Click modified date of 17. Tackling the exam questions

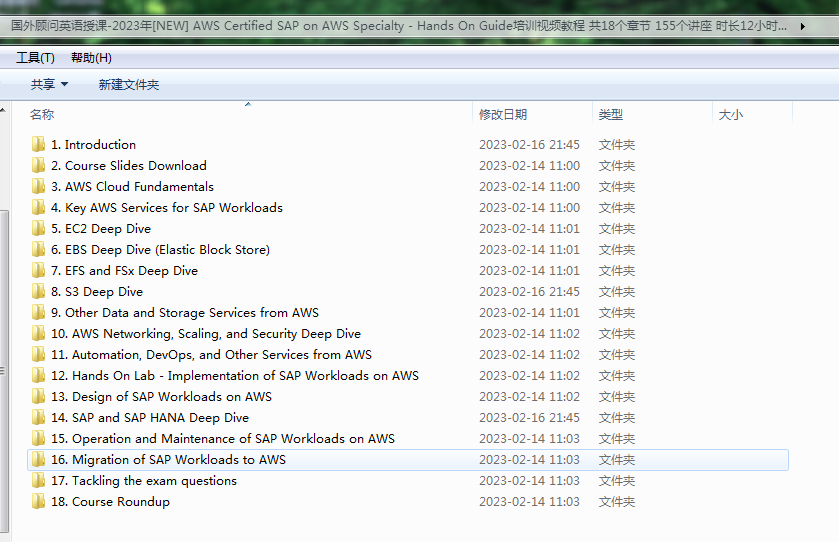point(529,480)
